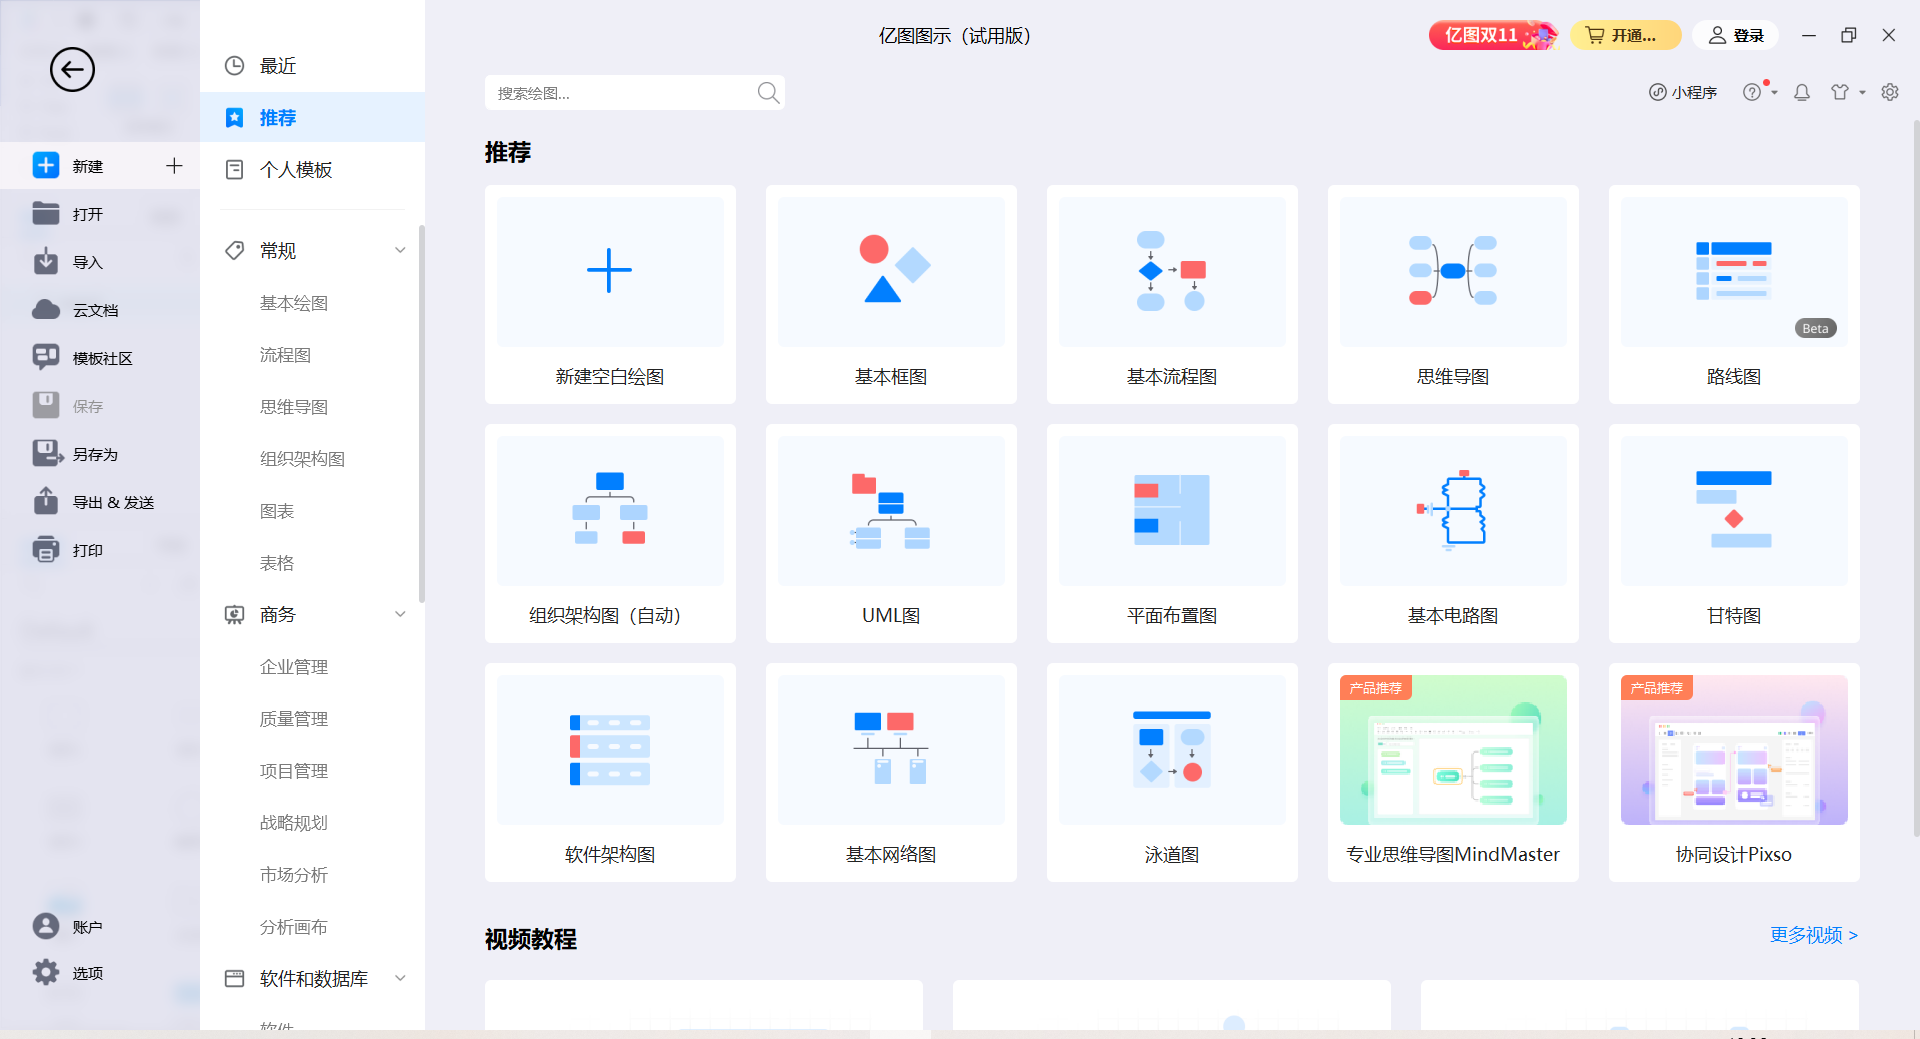
Task: Click the 另存为 save-as icon
Action: tap(47, 454)
